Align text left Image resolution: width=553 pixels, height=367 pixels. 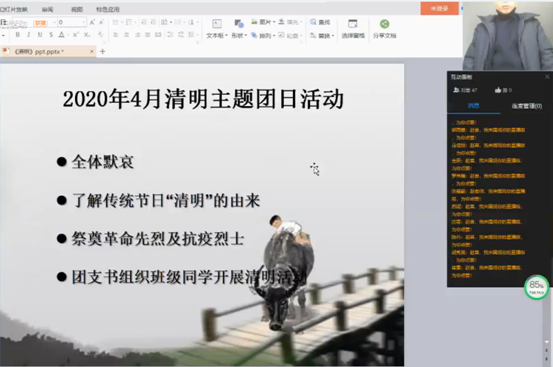(115, 35)
